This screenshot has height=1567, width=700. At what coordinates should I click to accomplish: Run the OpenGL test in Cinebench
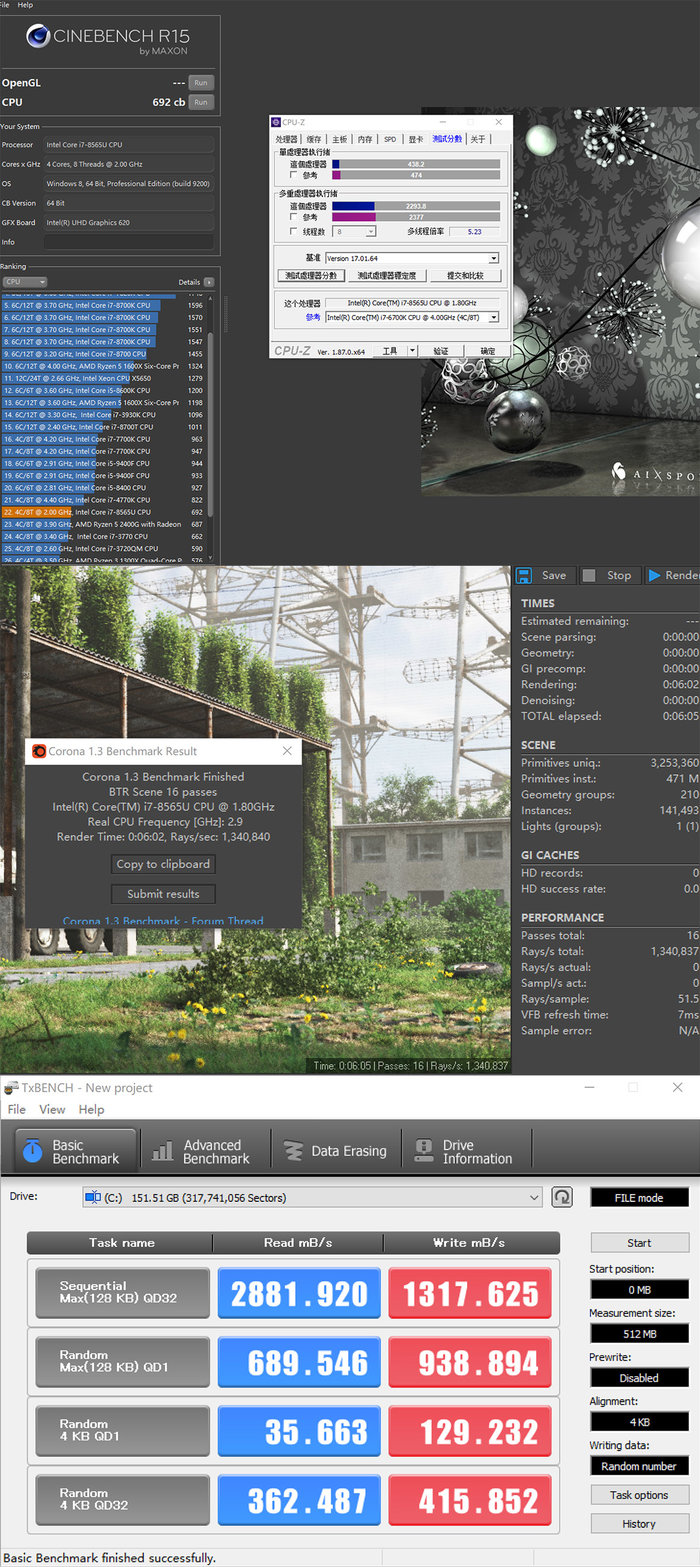201,83
